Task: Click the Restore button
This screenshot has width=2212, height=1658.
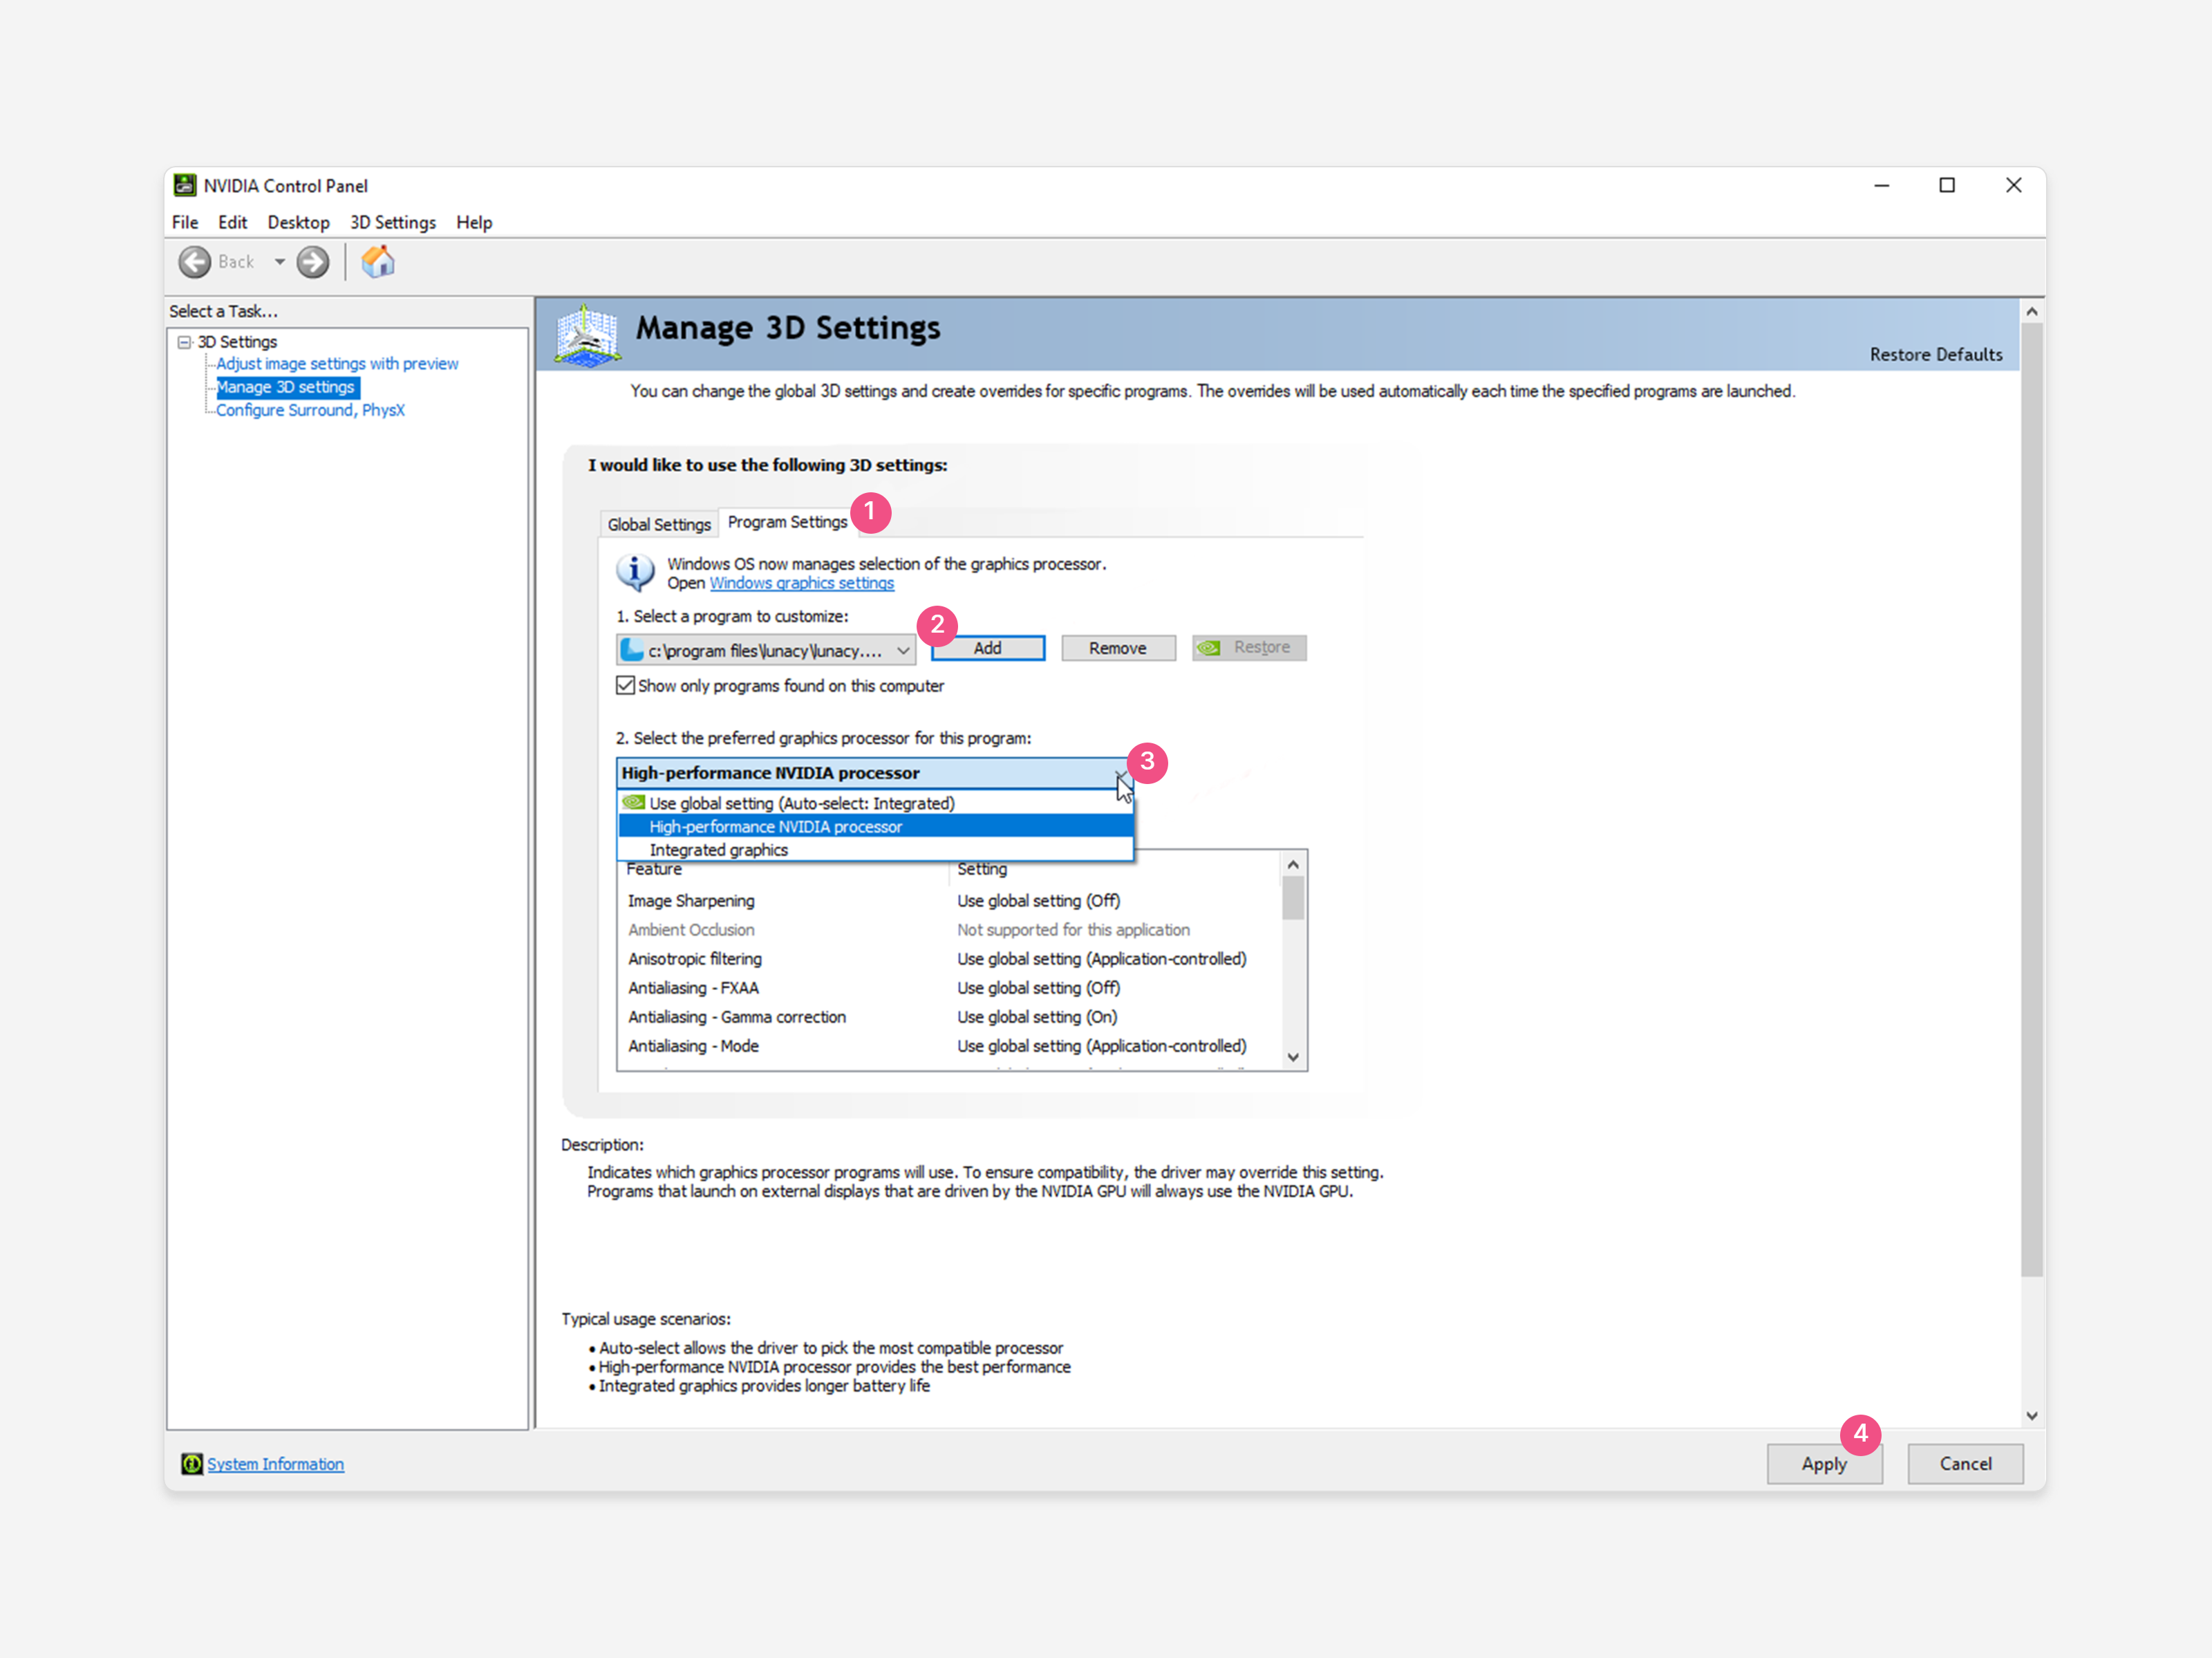Action: point(1249,648)
